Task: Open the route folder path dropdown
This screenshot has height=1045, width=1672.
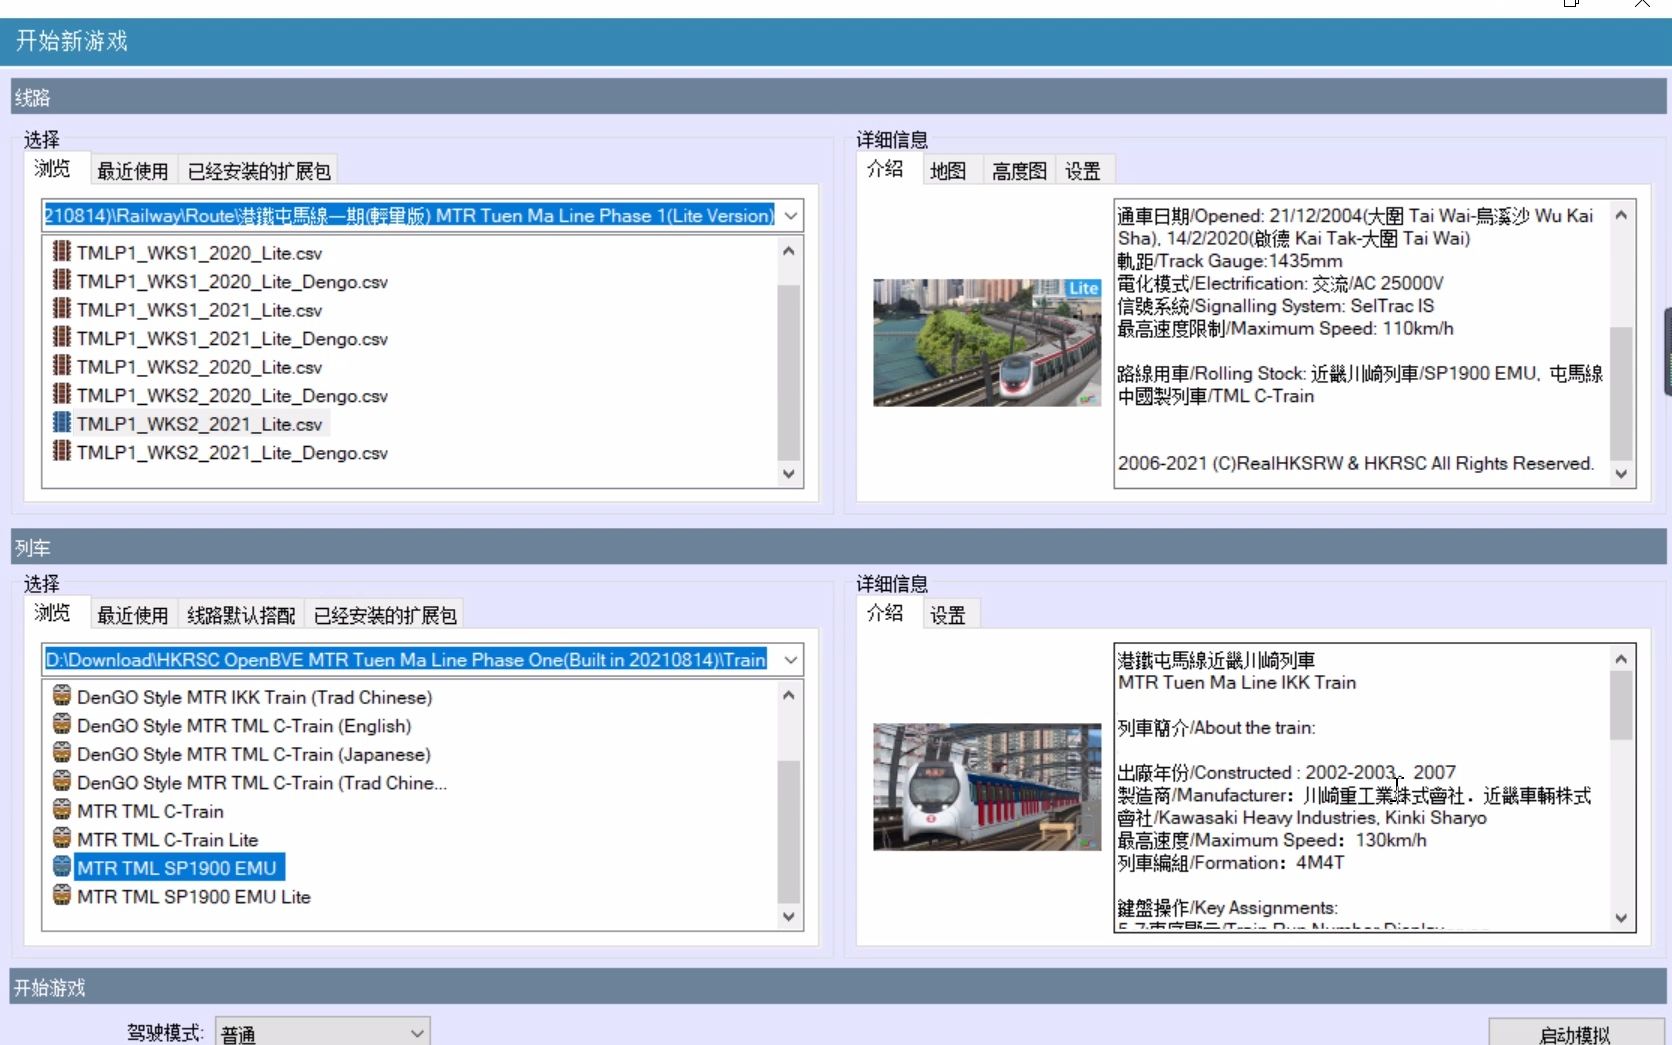Action: click(x=789, y=215)
